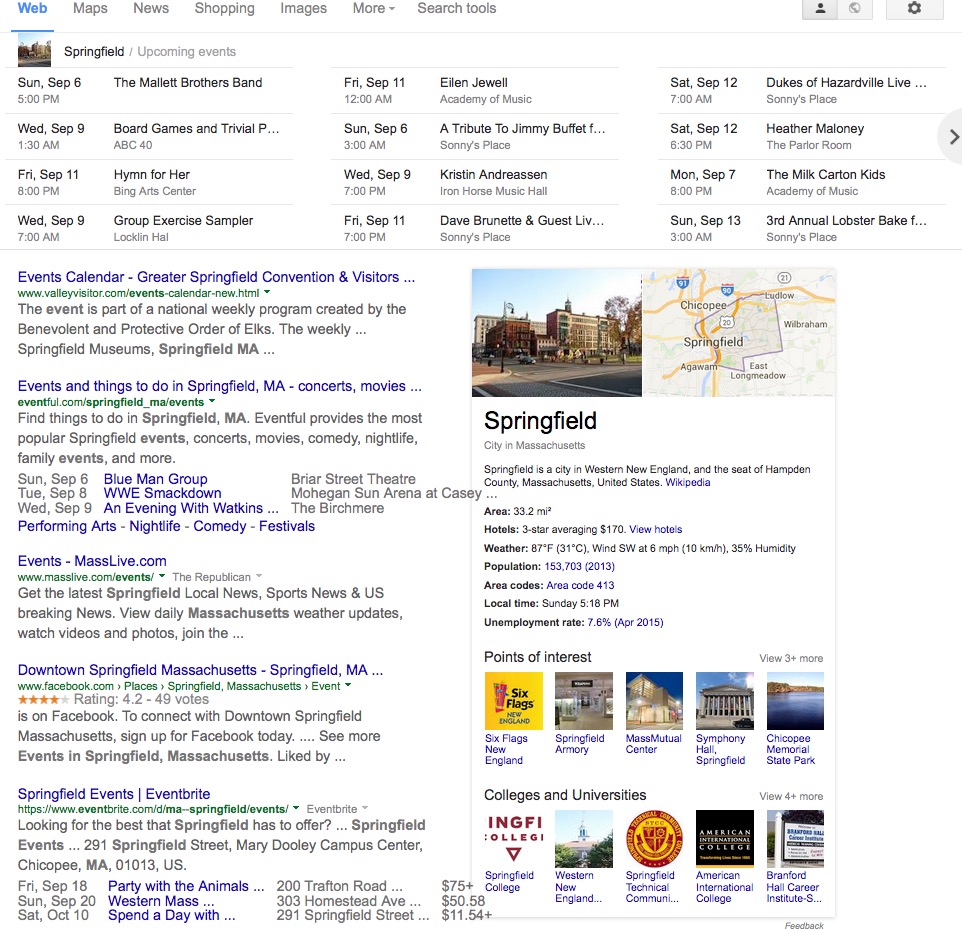Open The Mallett Brothers Band event
Viewport: 962px width, 935px height.
point(188,83)
